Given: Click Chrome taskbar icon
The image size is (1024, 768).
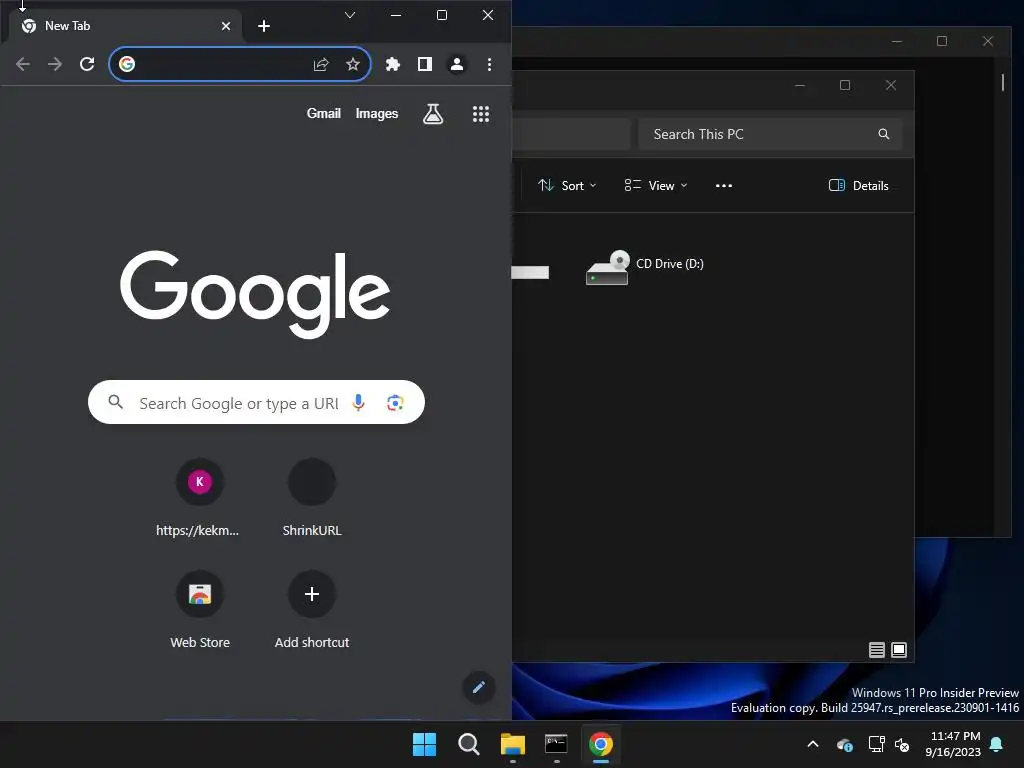Looking at the screenshot, I should (601, 744).
